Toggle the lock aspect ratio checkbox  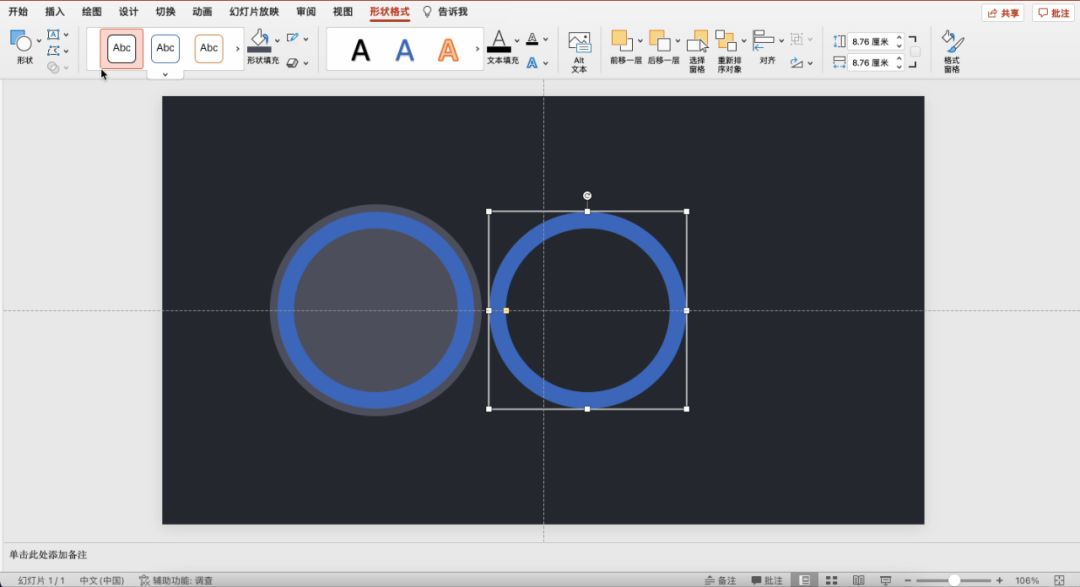click(914, 52)
